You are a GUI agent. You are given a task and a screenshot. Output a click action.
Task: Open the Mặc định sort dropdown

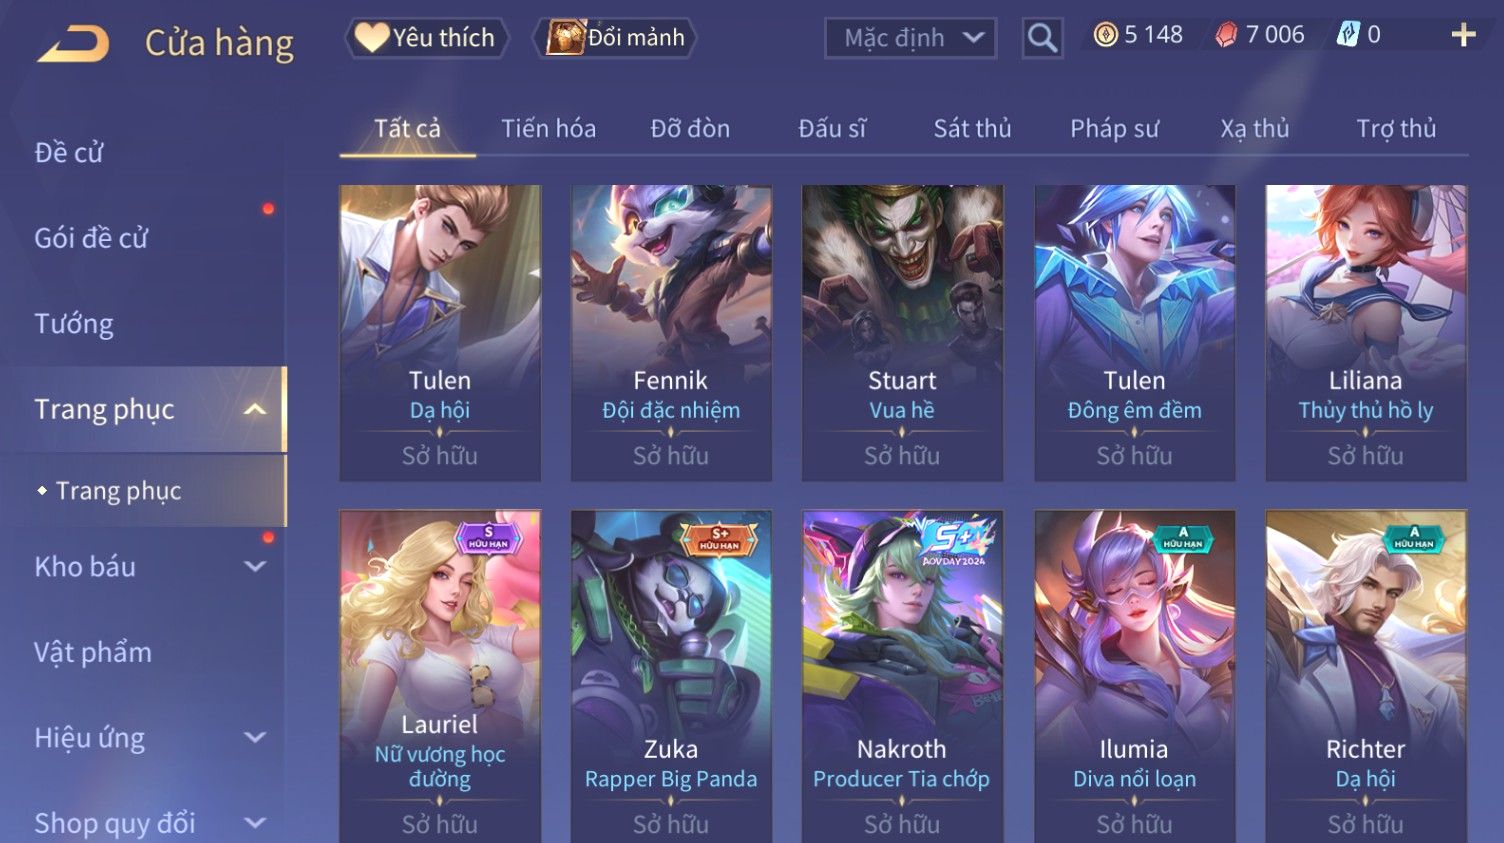tap(910, 38)
